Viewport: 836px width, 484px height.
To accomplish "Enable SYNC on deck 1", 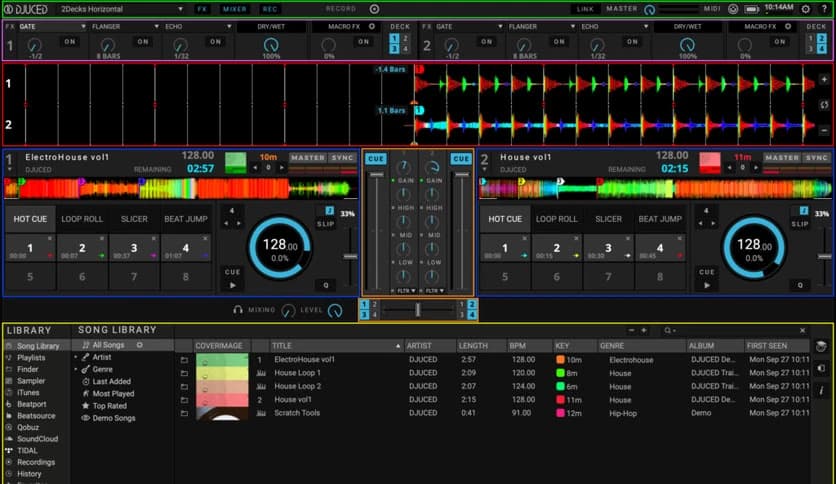I will pos(344,158).
